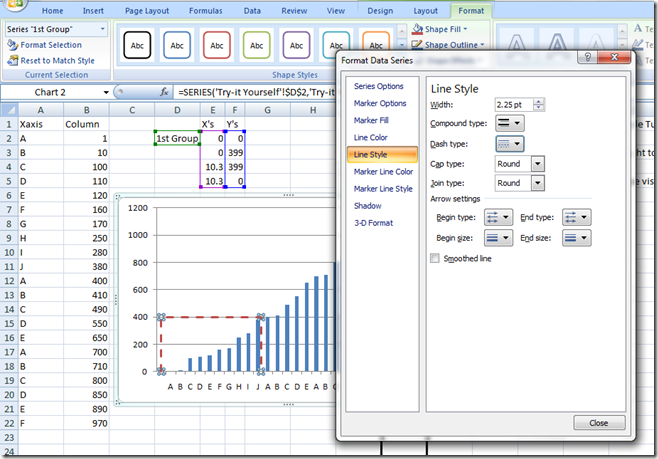This screenshot has height=459, width=658.
Task: Select Marker Line Style category
Action: tap(383, 189)
